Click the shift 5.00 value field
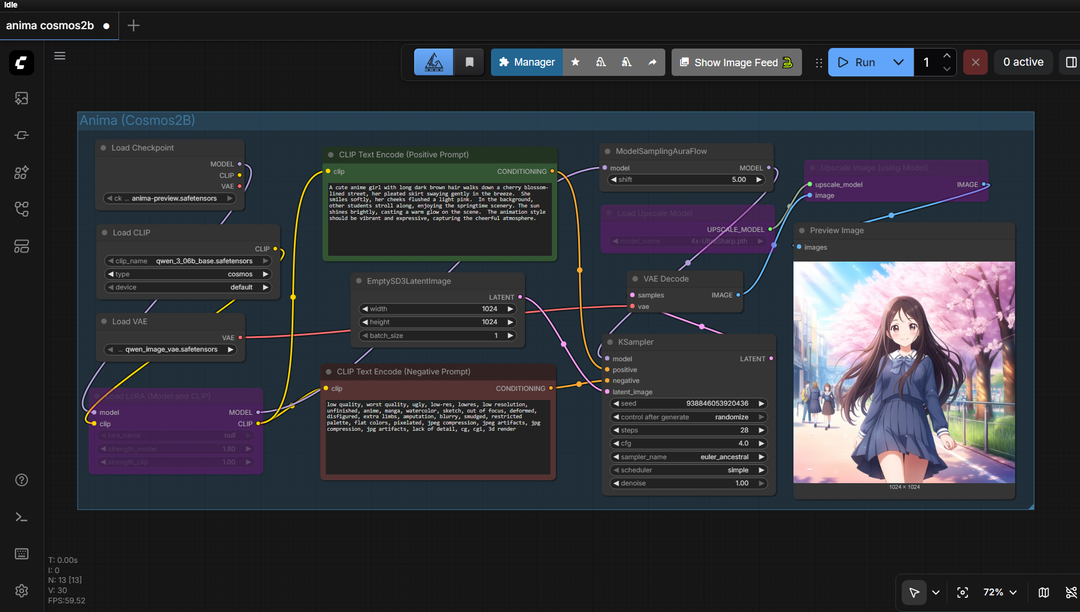Image resolution: width=1080 pixels, height=612 pixels. (687, 180)
